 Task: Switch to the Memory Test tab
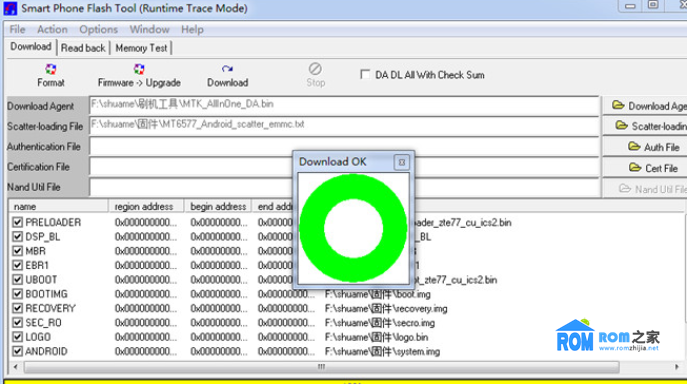(x=141, y=48)
